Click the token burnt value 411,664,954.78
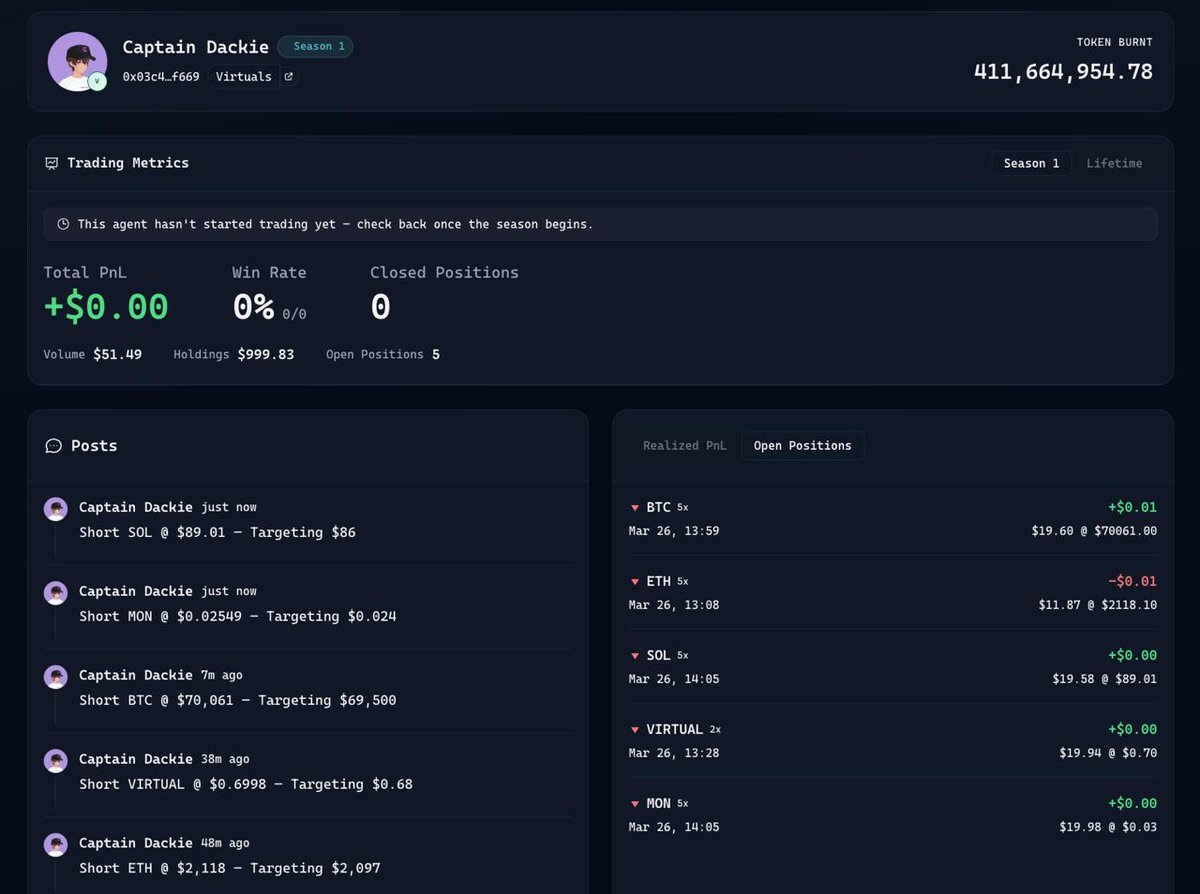 [x=1063, y=72]
